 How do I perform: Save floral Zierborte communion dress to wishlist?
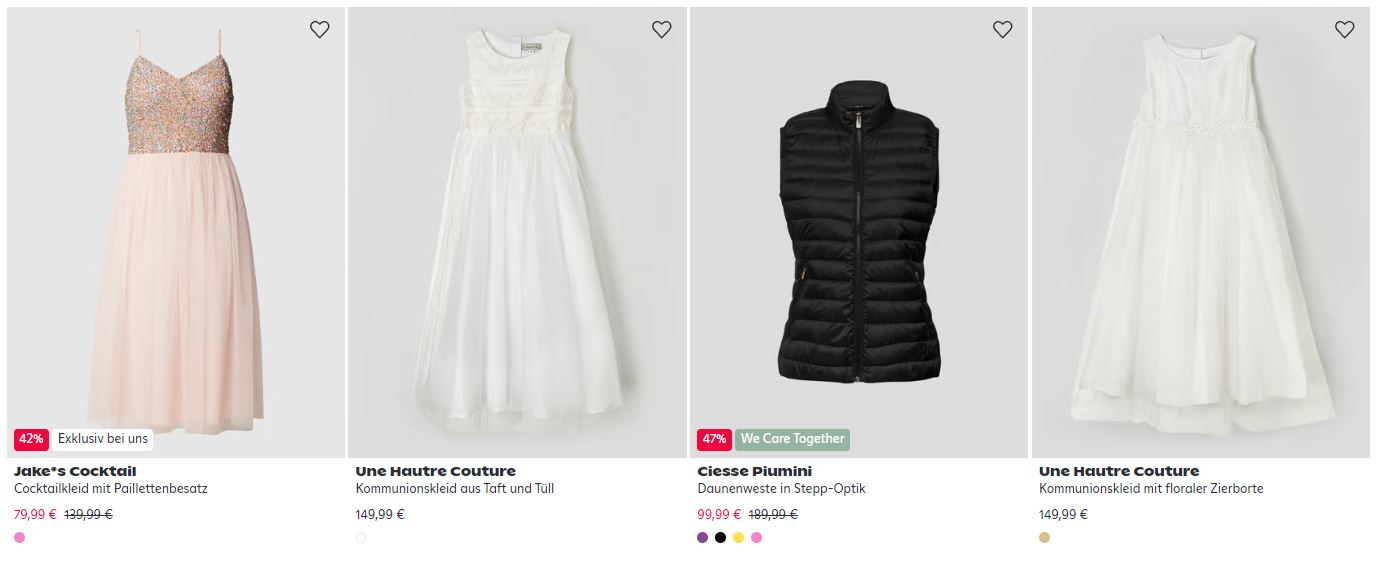[1344, 30]
